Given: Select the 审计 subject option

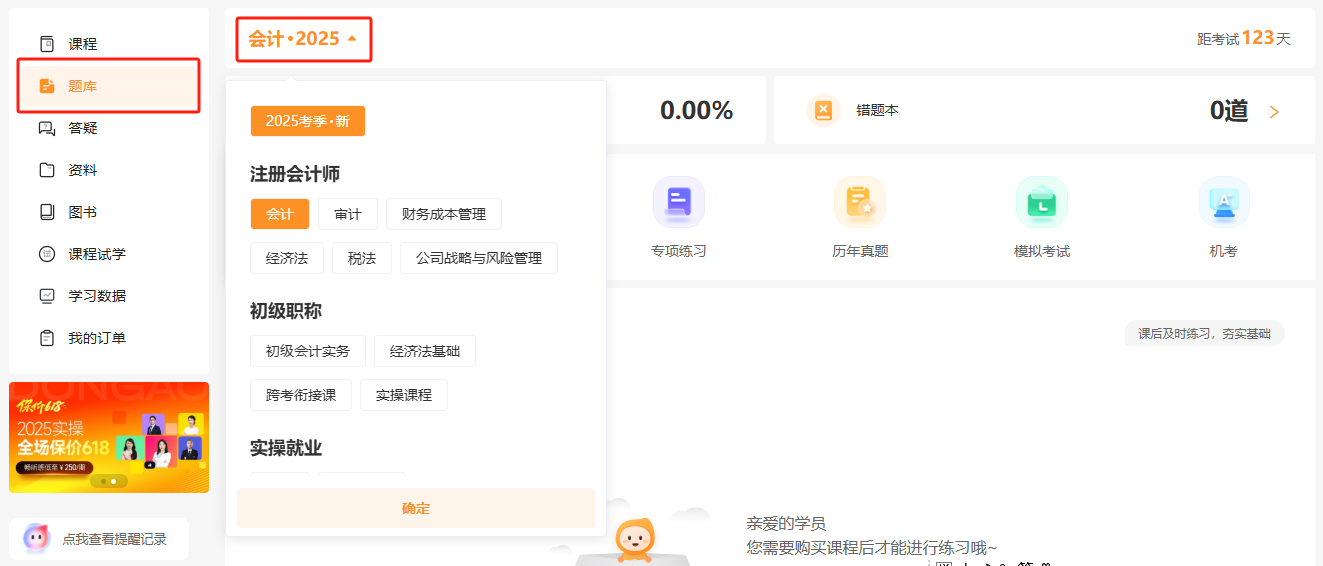Looking at the screenshot, I should [347, 214].
